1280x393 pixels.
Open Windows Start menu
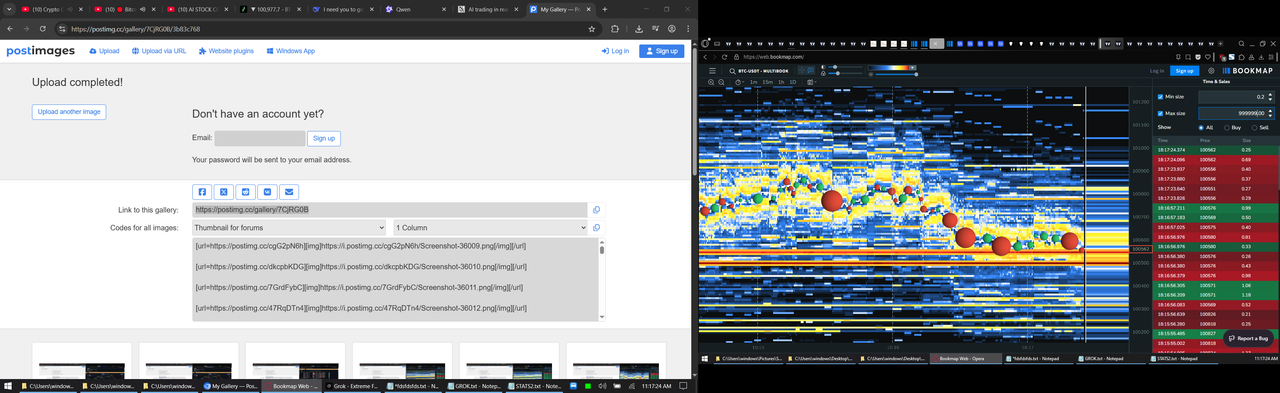click(7, 385)
